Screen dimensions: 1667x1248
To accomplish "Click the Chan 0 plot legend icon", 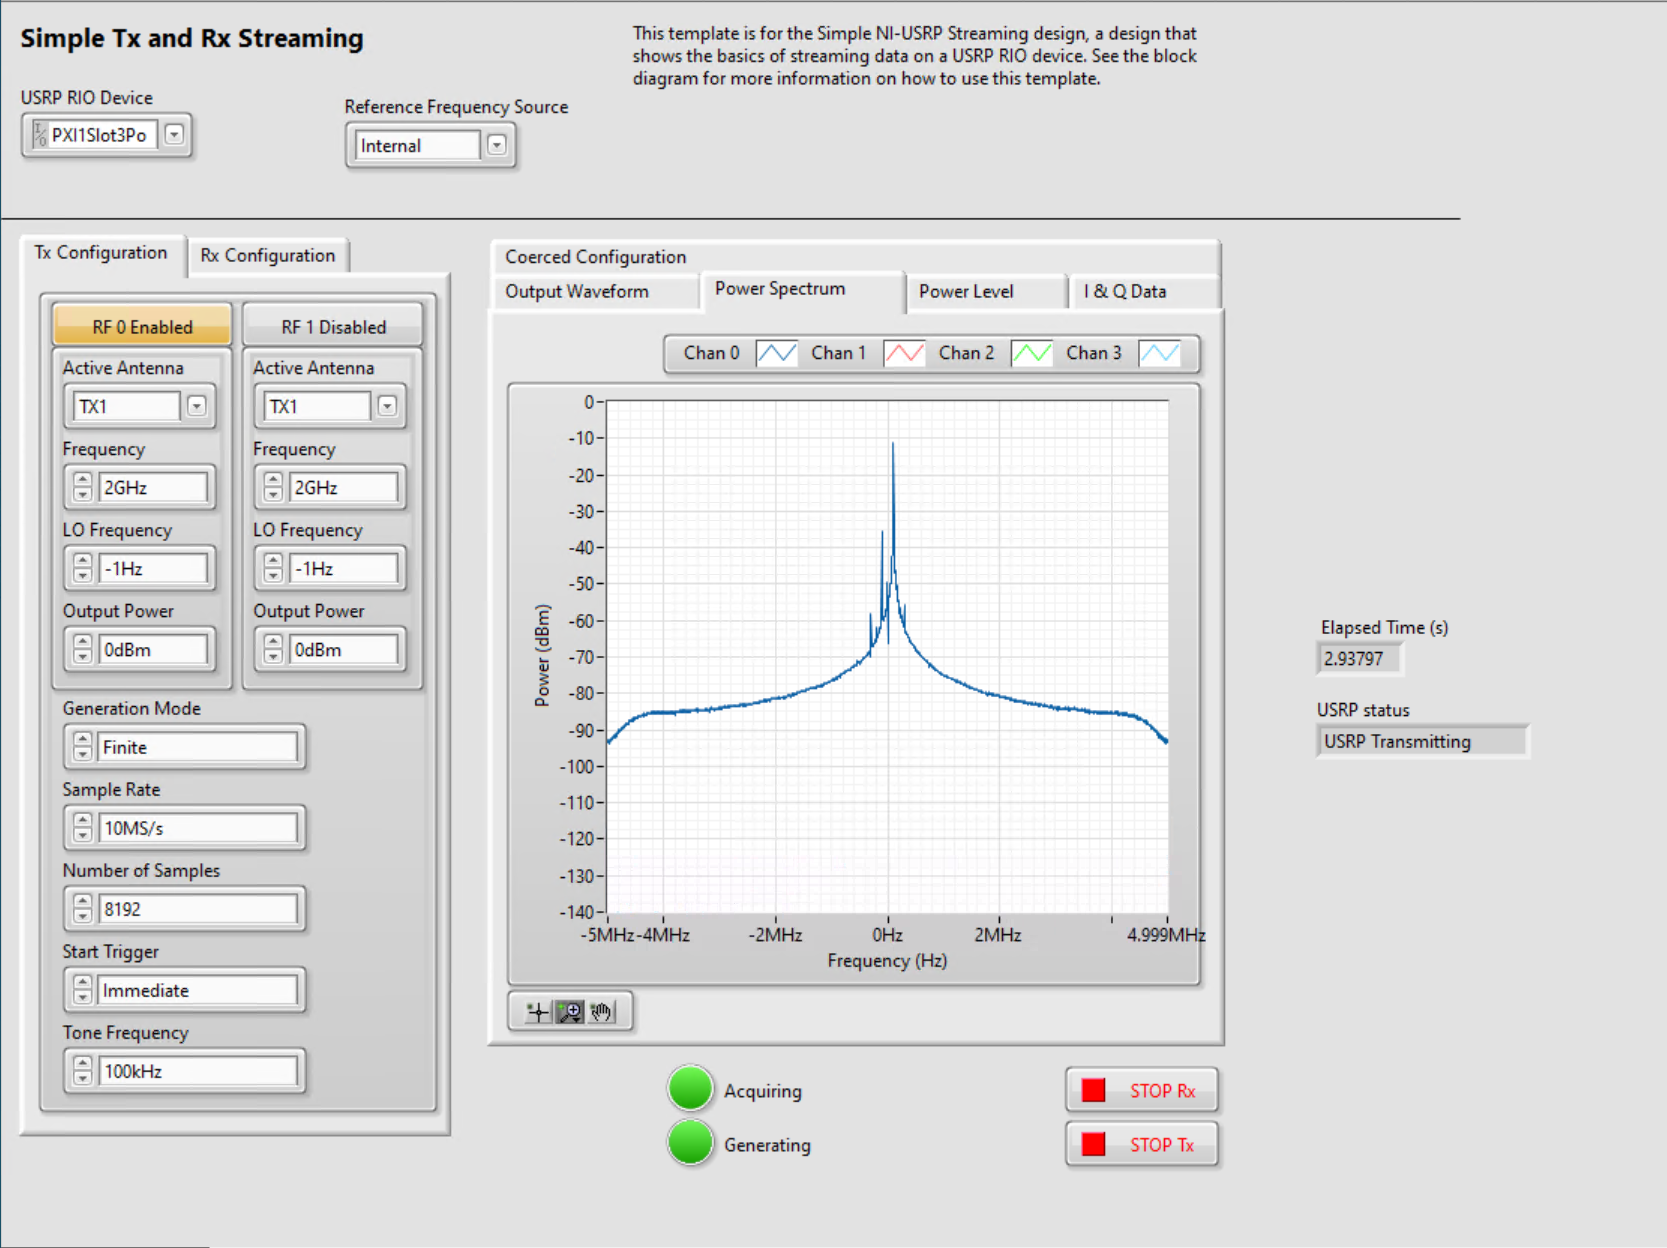I will 776,353.
